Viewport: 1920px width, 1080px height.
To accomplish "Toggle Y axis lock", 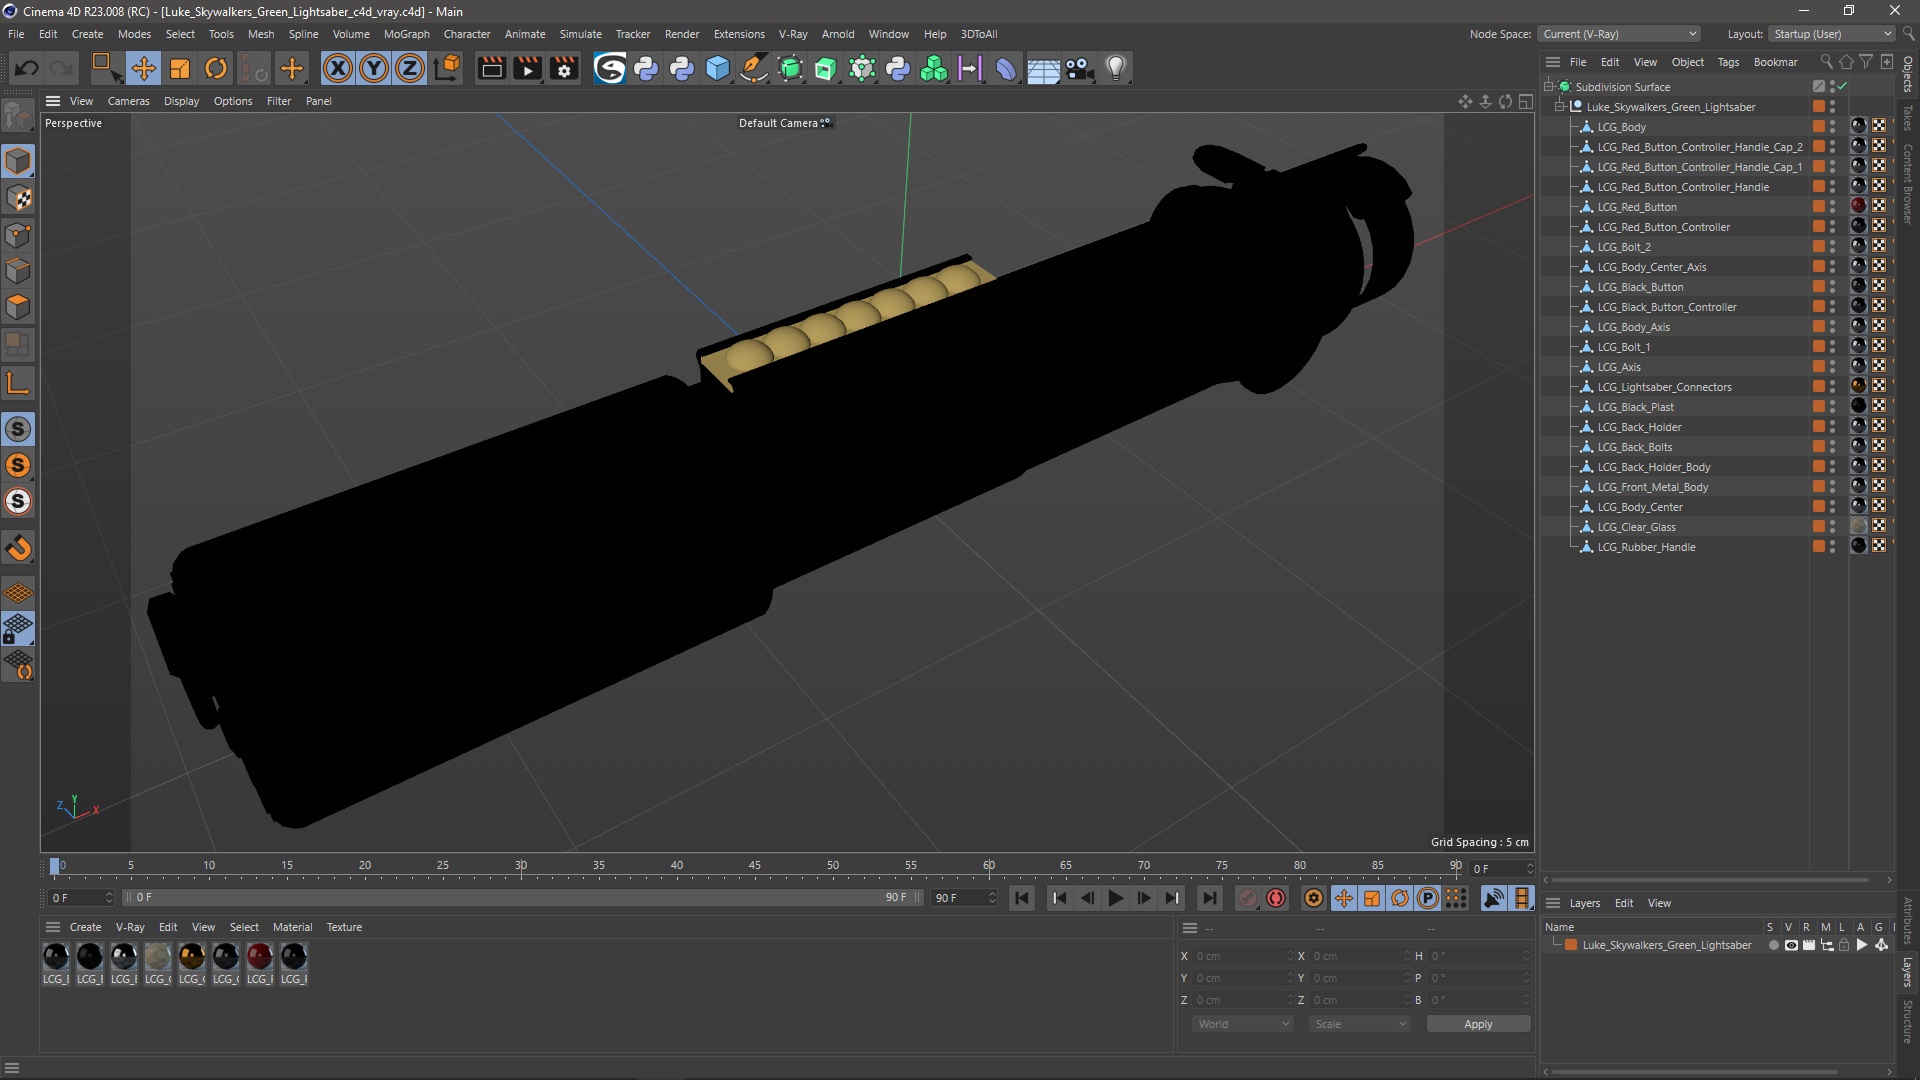I will pos(374,68).
